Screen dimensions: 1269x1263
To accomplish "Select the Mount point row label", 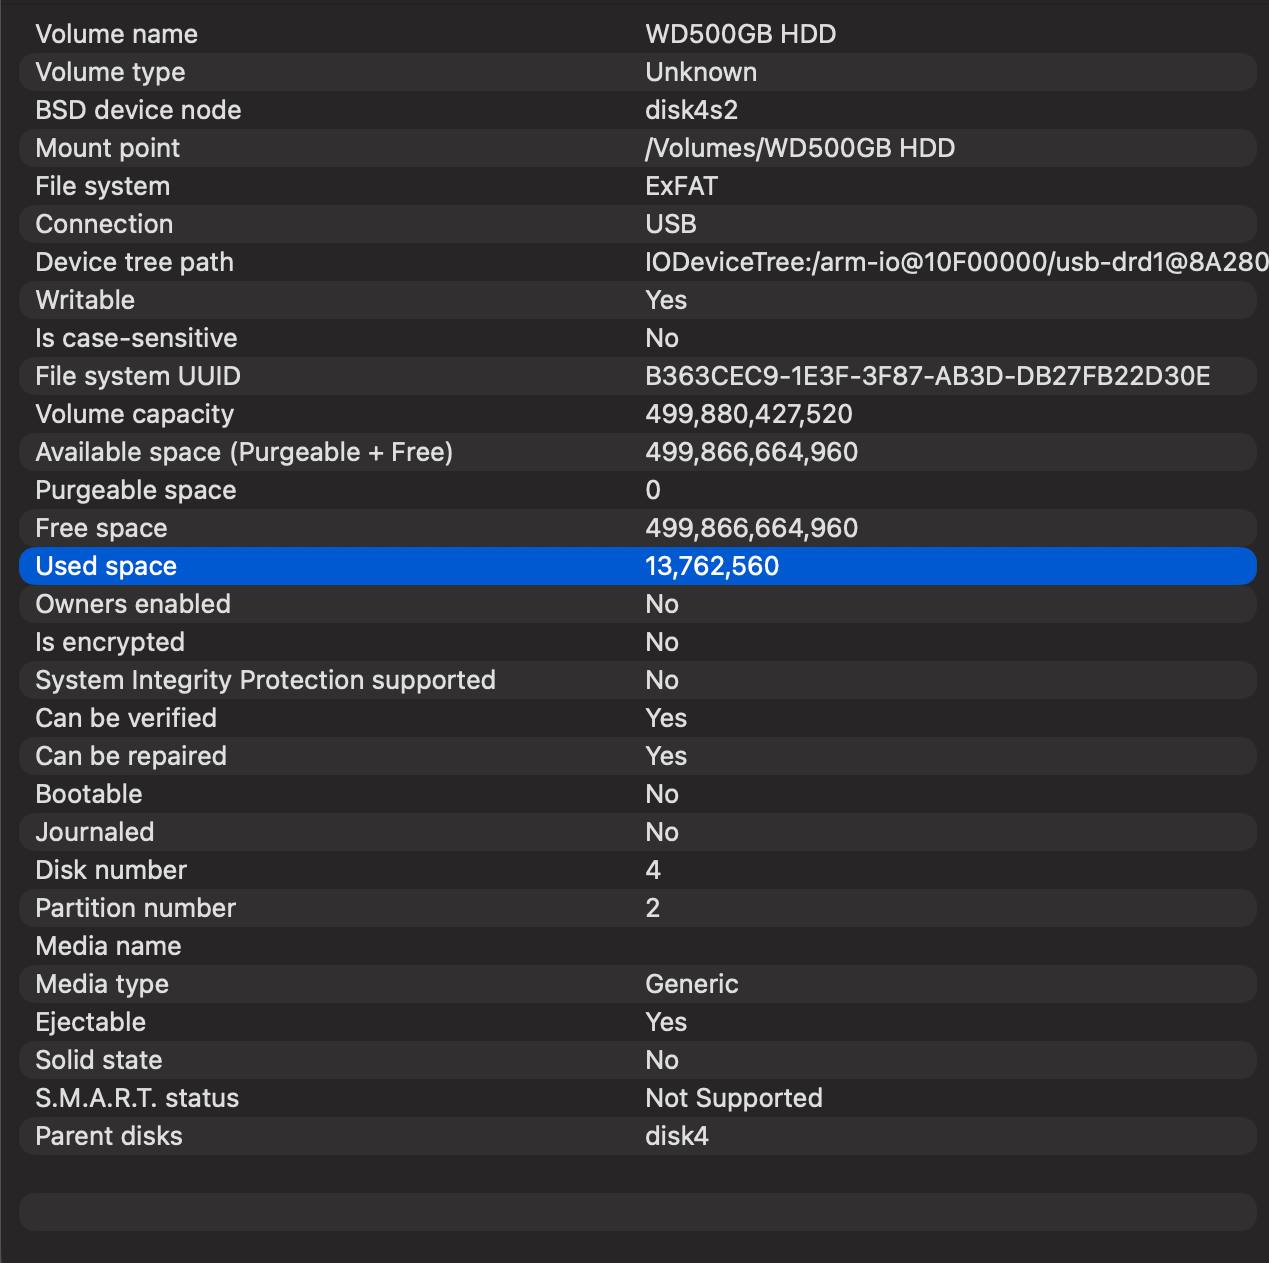I will tap(107, 148).
